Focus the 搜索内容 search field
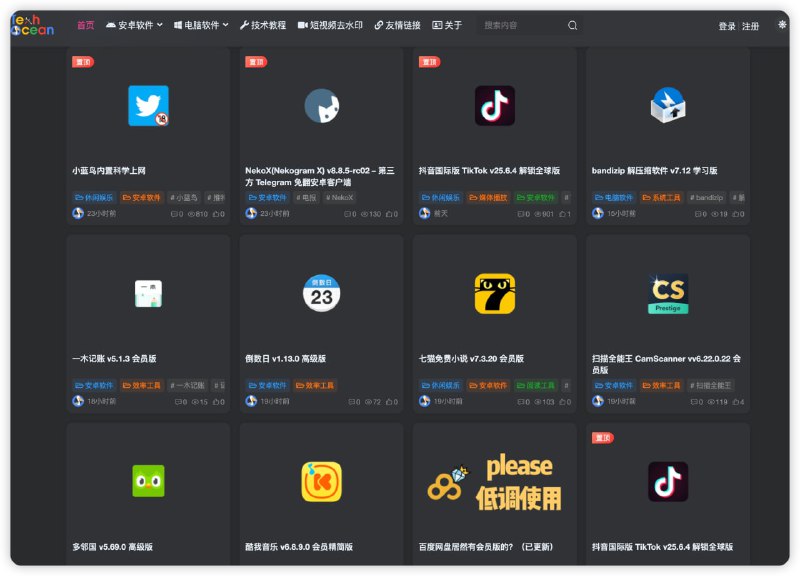This screenshot has height=576, width=800. pyautogui.click(x=520, y=25)
